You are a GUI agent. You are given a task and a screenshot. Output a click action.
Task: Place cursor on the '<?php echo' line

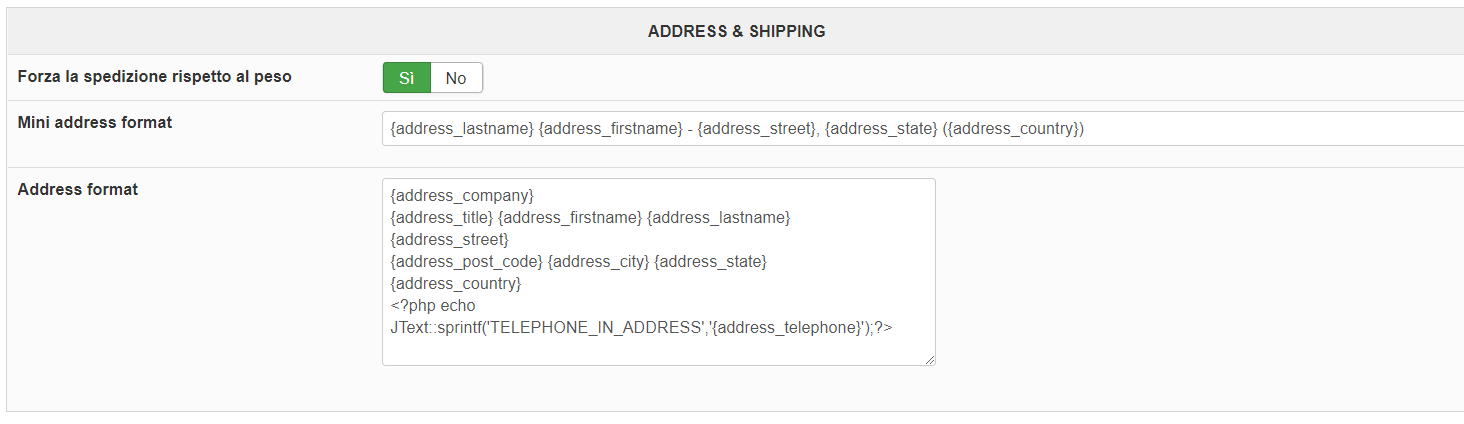point(433,305)
